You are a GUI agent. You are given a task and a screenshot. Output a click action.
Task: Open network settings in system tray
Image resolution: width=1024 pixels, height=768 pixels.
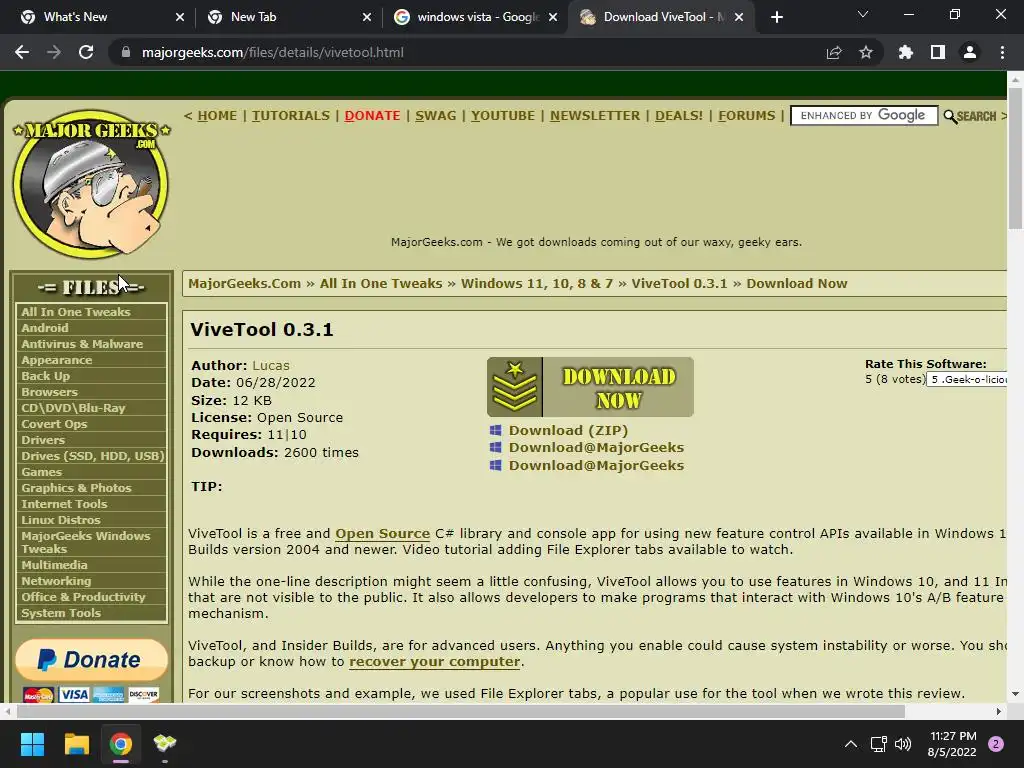point(878,744)
